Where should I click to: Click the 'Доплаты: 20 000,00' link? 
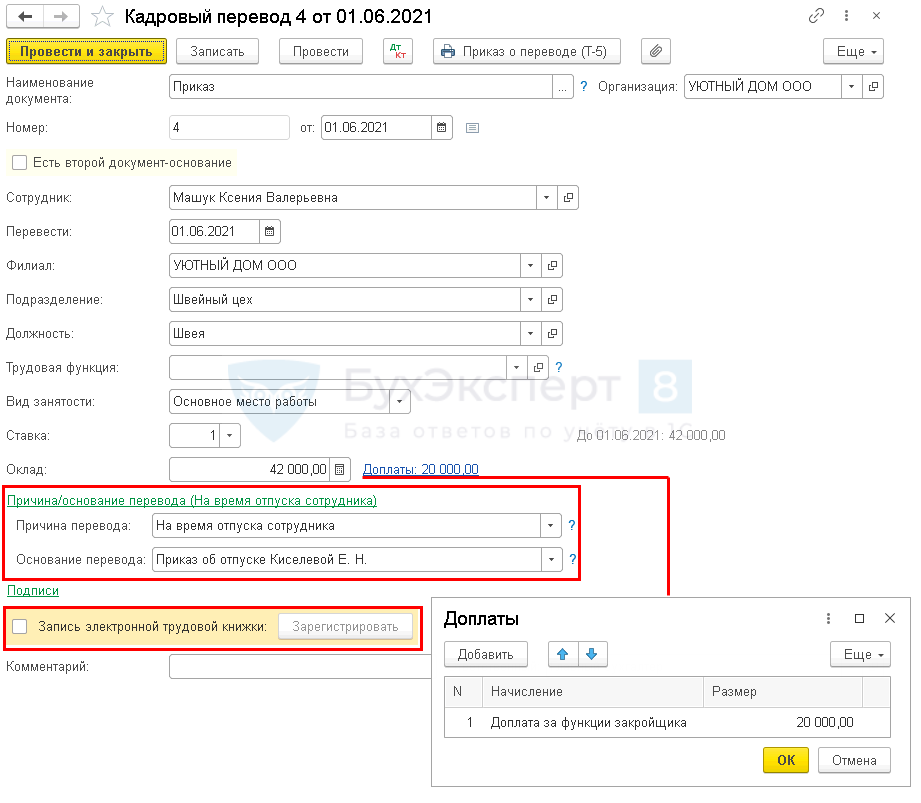[420, 469]
